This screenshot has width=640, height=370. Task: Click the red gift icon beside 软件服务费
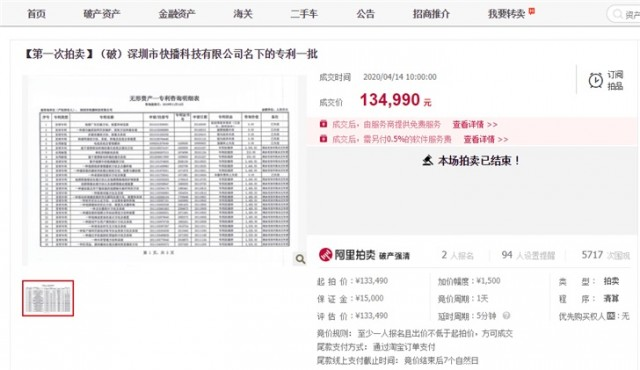click(323, 139)
